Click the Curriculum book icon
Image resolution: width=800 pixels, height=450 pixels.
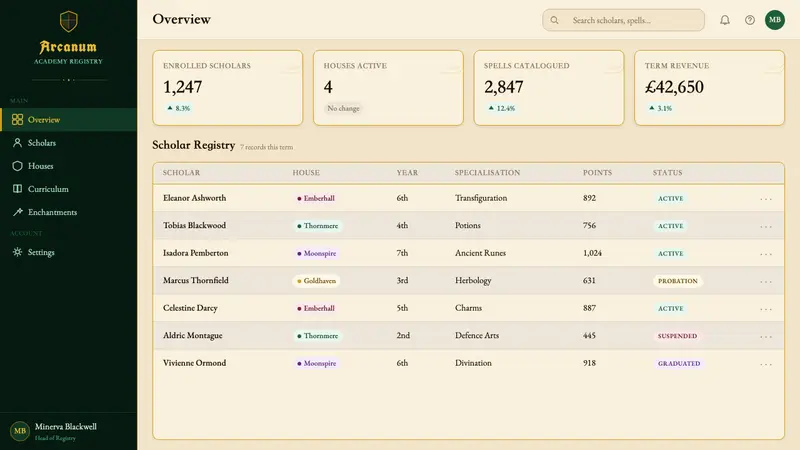point(17,189)
